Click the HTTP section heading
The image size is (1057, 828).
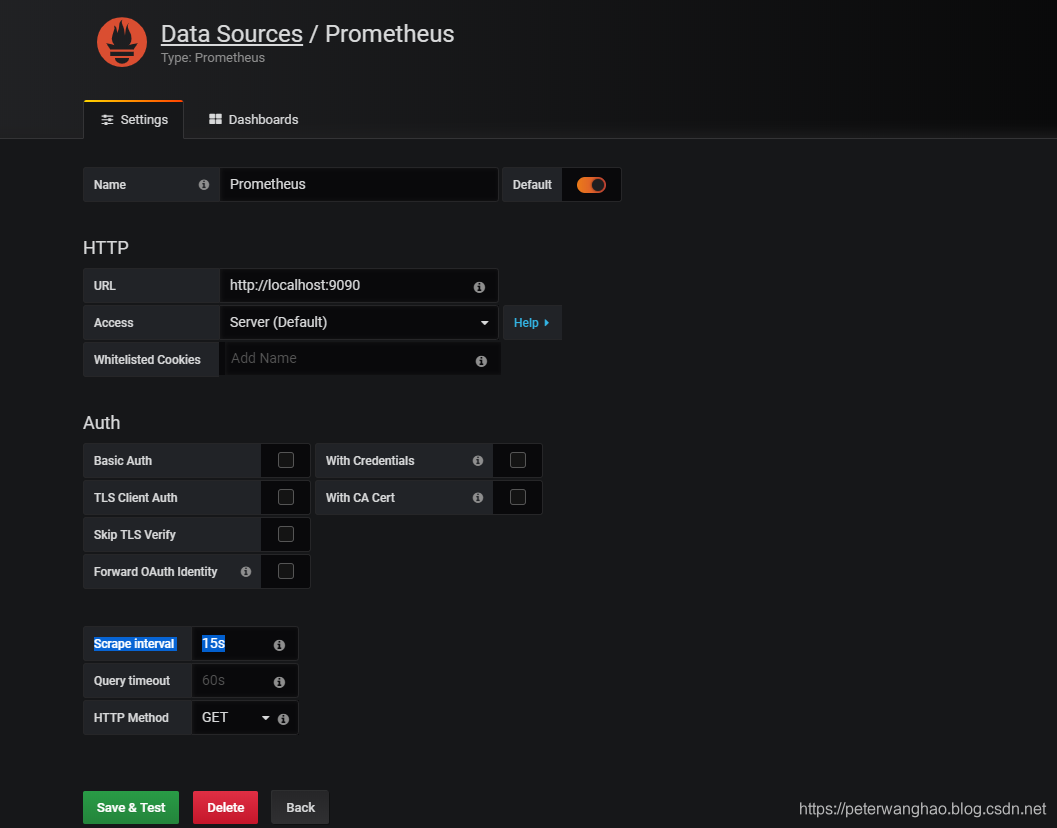point(106,247)
